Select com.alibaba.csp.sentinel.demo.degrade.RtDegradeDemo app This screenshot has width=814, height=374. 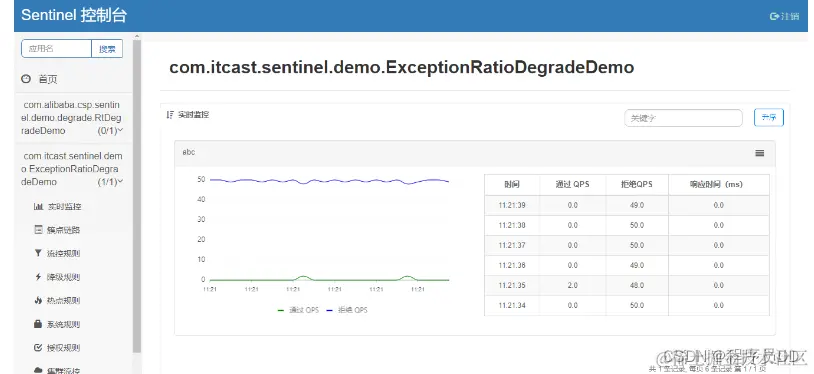coord(73,117)
